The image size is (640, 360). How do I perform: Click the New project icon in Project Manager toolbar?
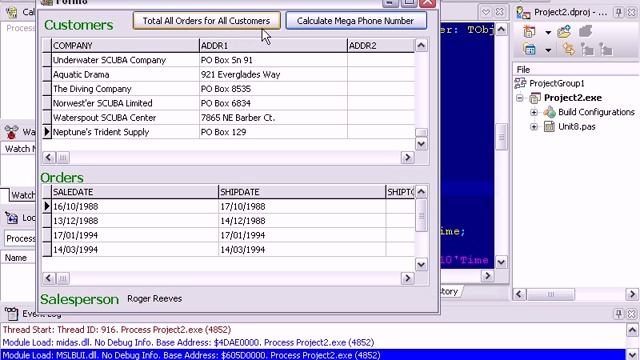[x=529, y=31]
